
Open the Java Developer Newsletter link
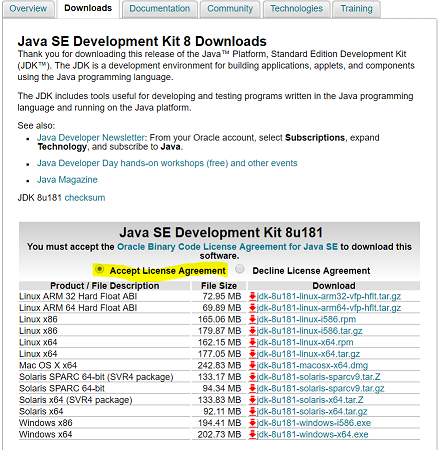point(91,138)
